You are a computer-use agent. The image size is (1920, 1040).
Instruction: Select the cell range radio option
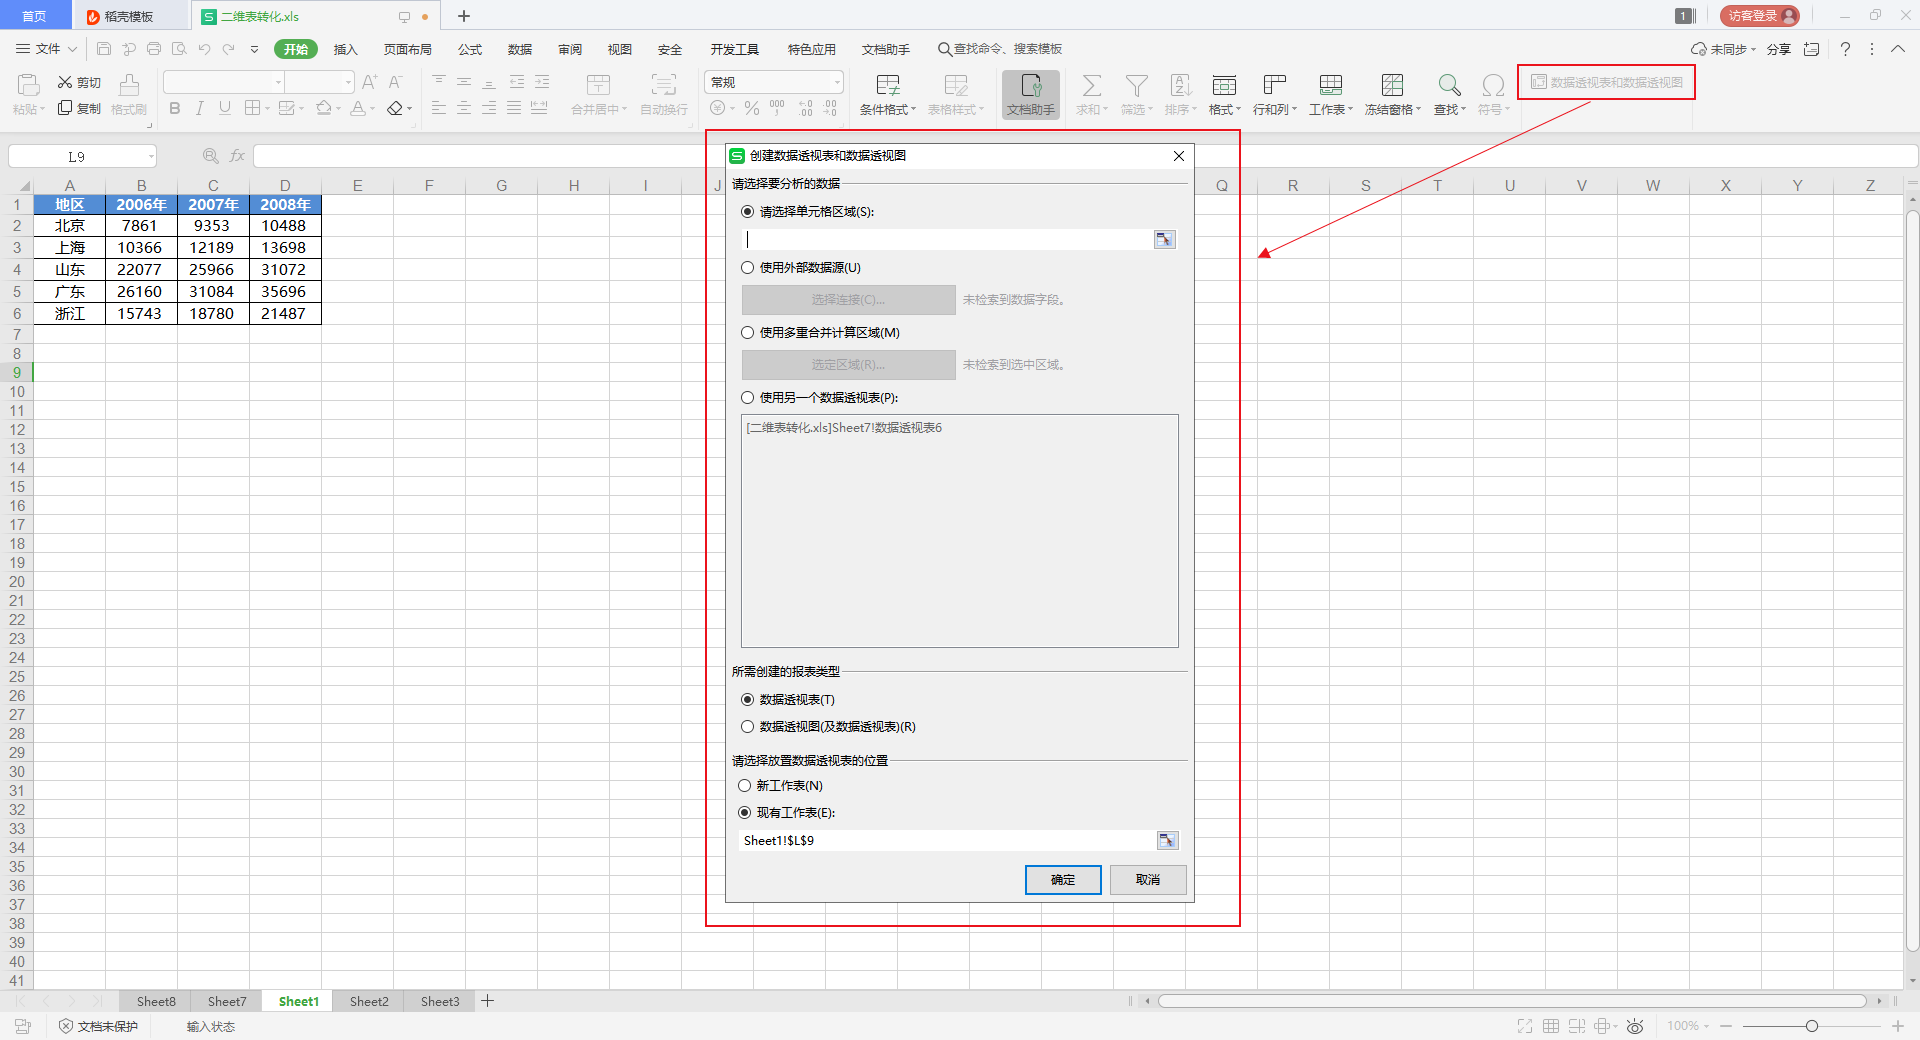tap(747, 212)
